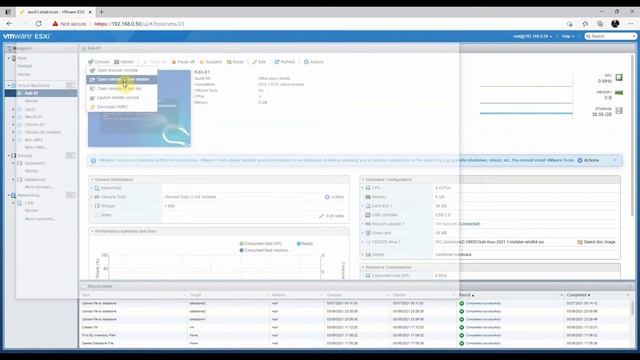Open browser favorites star icon
Image resolution: width=640 pixels, height=360 pixels.
point(585,24)
